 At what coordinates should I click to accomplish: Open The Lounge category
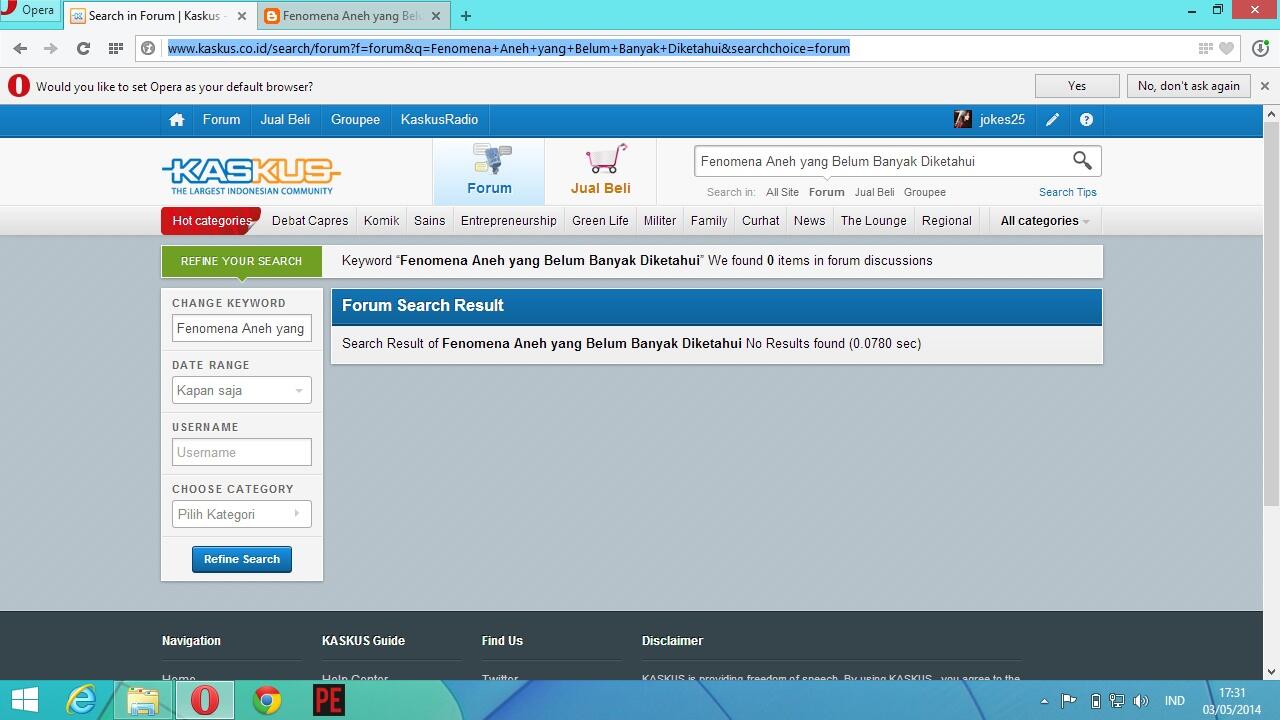[x=873, y=221]
